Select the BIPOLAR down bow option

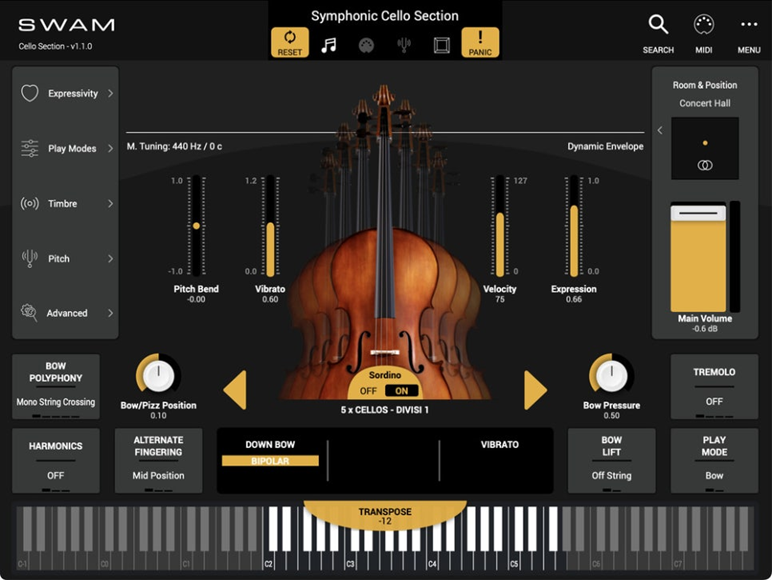click(270, 461)
